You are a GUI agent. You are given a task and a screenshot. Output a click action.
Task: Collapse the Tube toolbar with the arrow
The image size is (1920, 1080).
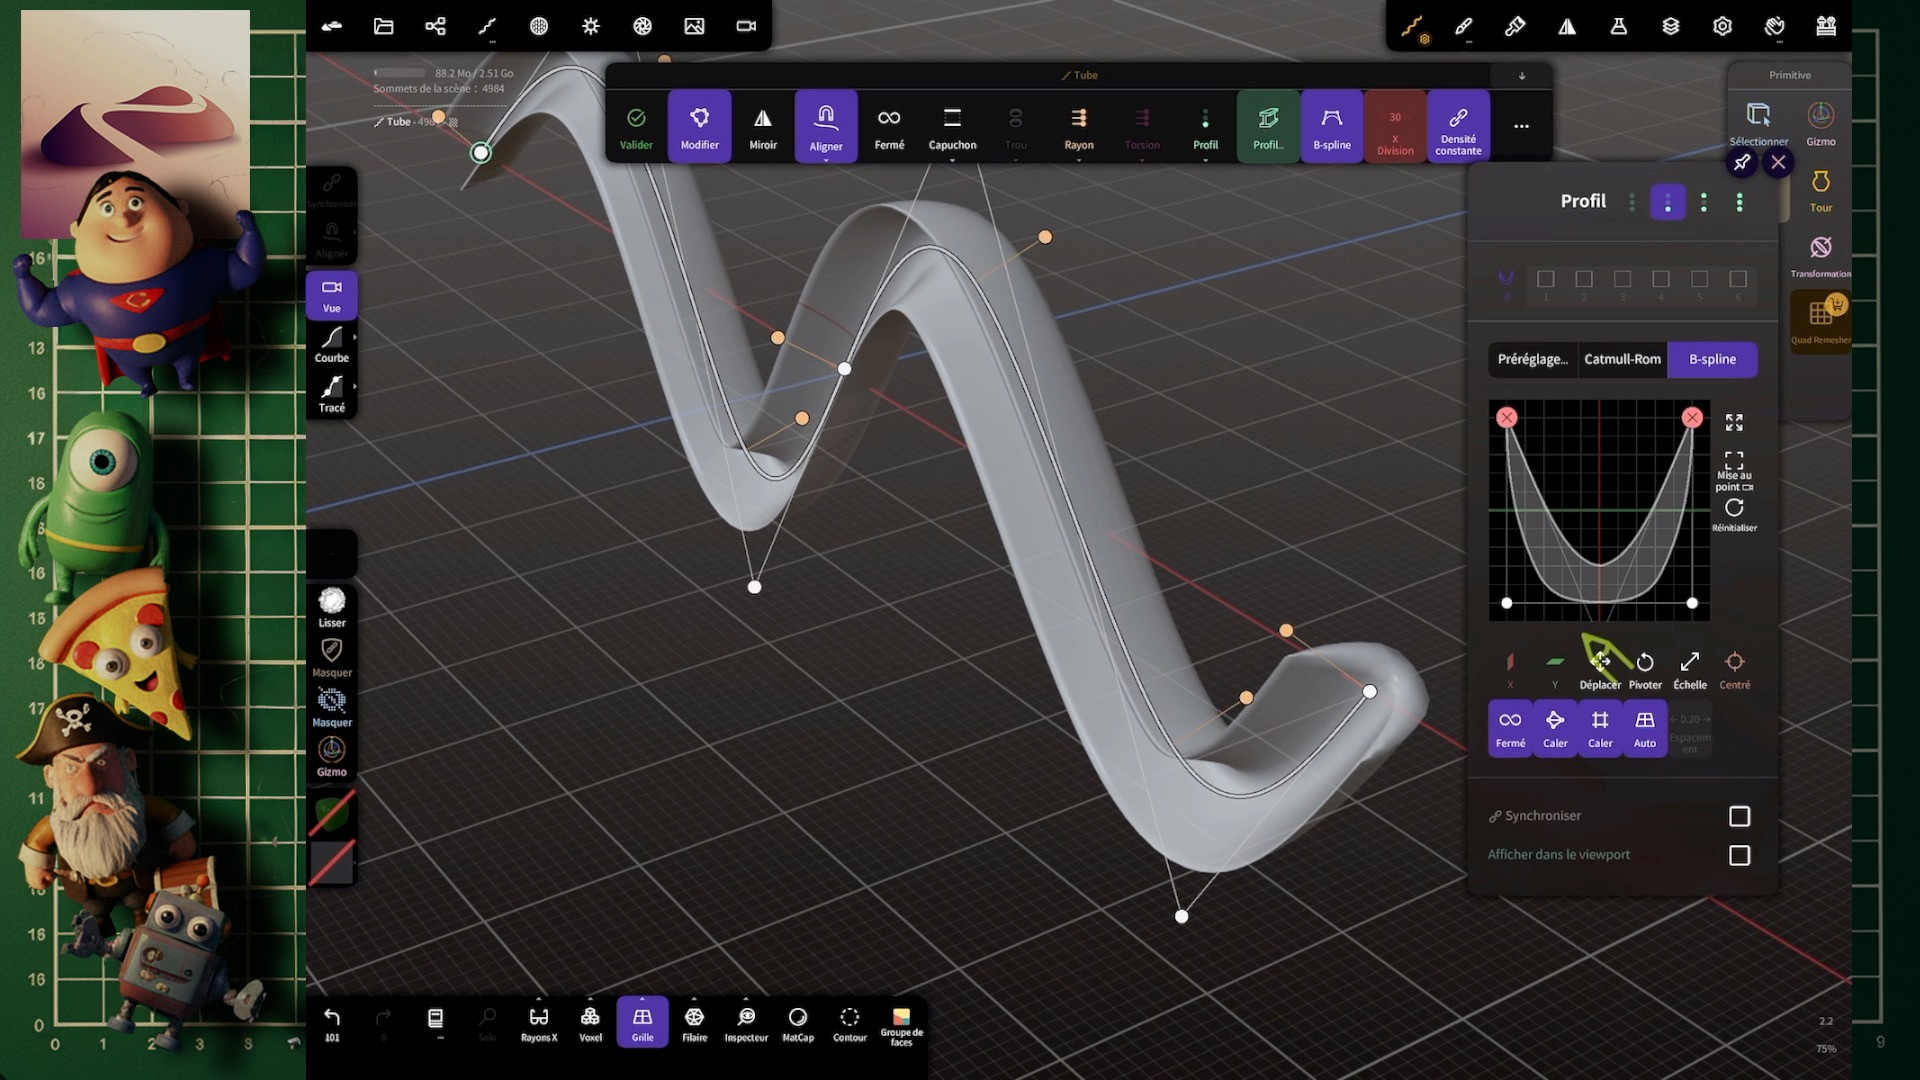pos(1521,75)
